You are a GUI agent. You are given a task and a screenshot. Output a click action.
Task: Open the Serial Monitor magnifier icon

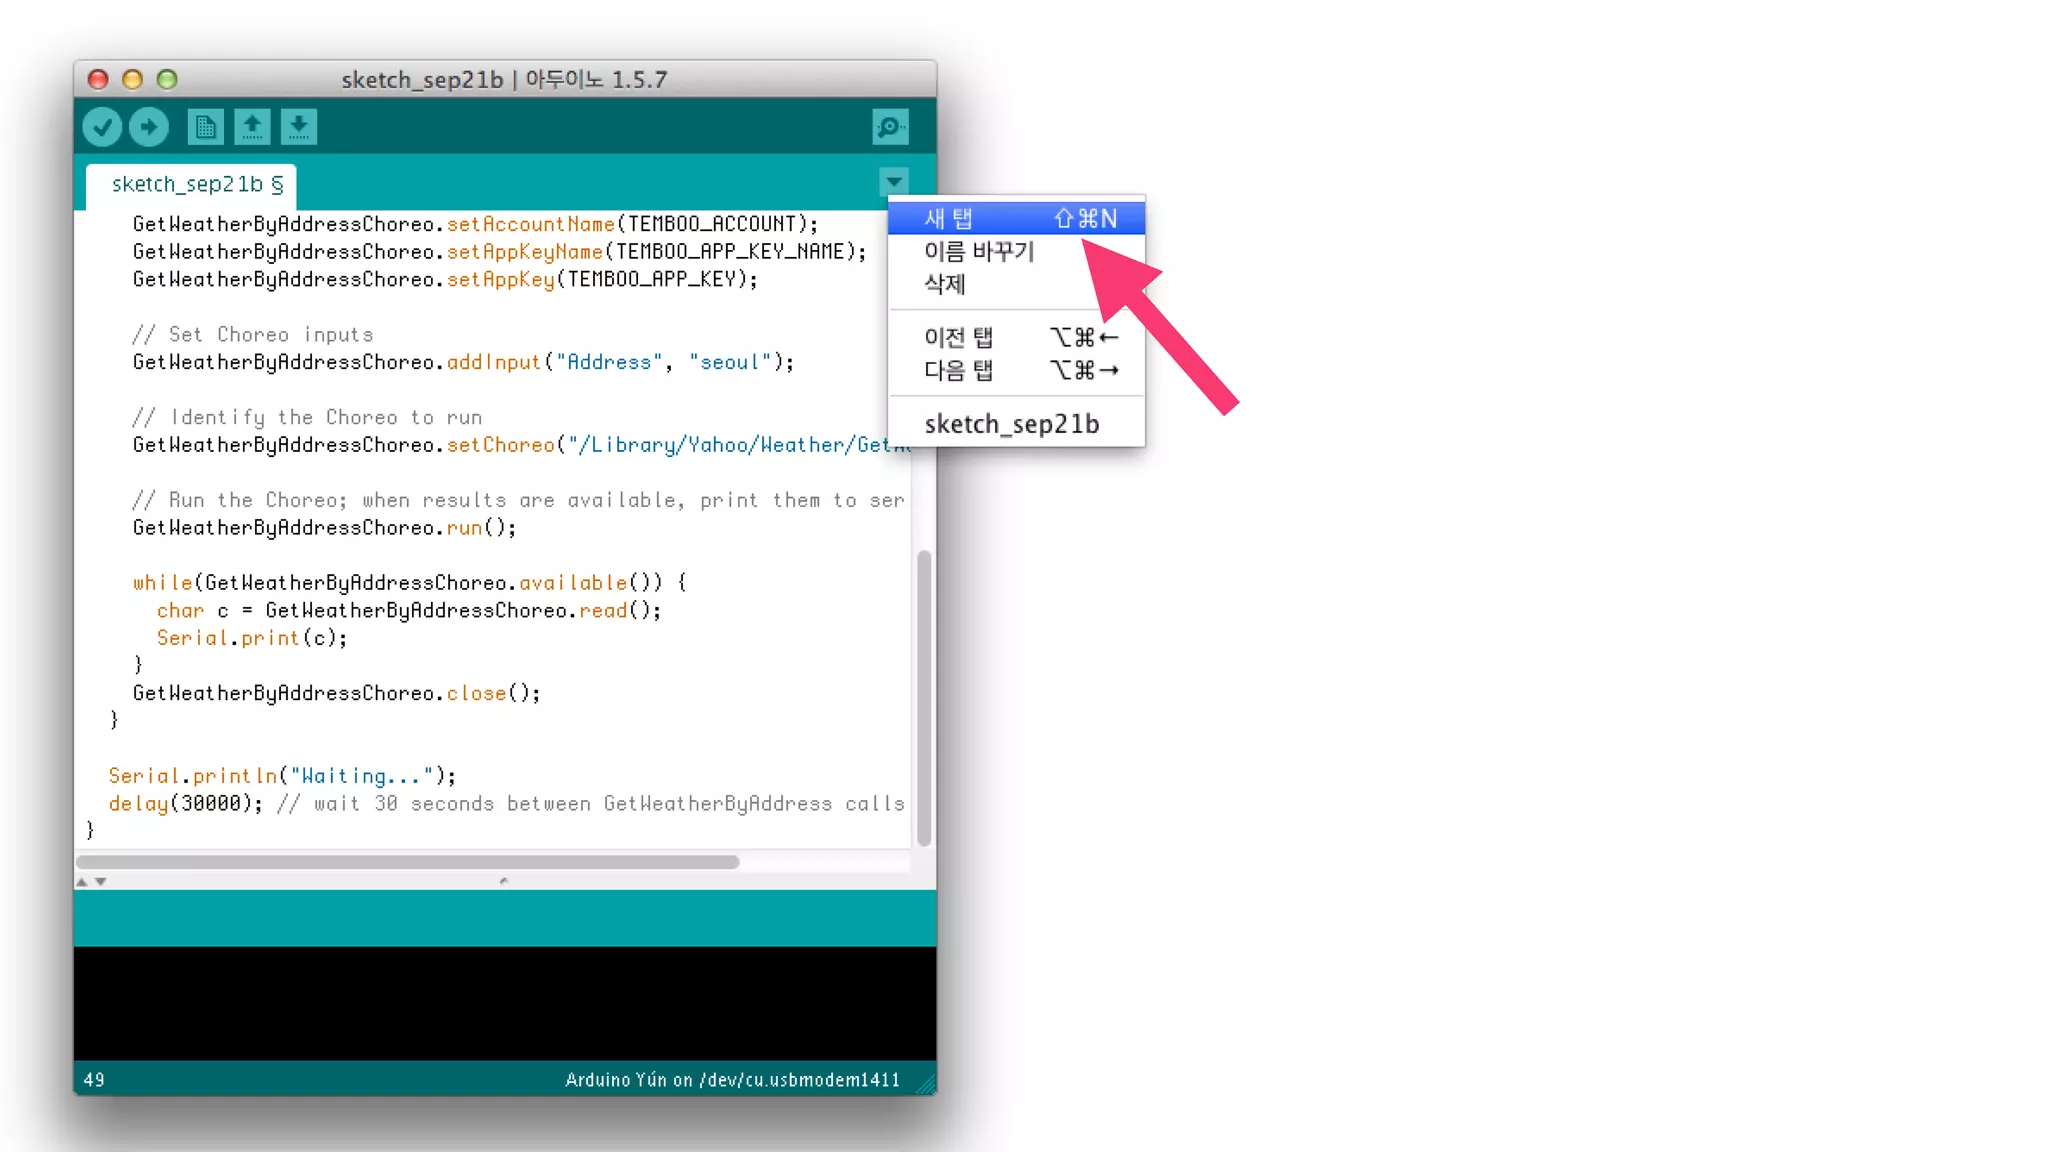(x=890, y=127)
